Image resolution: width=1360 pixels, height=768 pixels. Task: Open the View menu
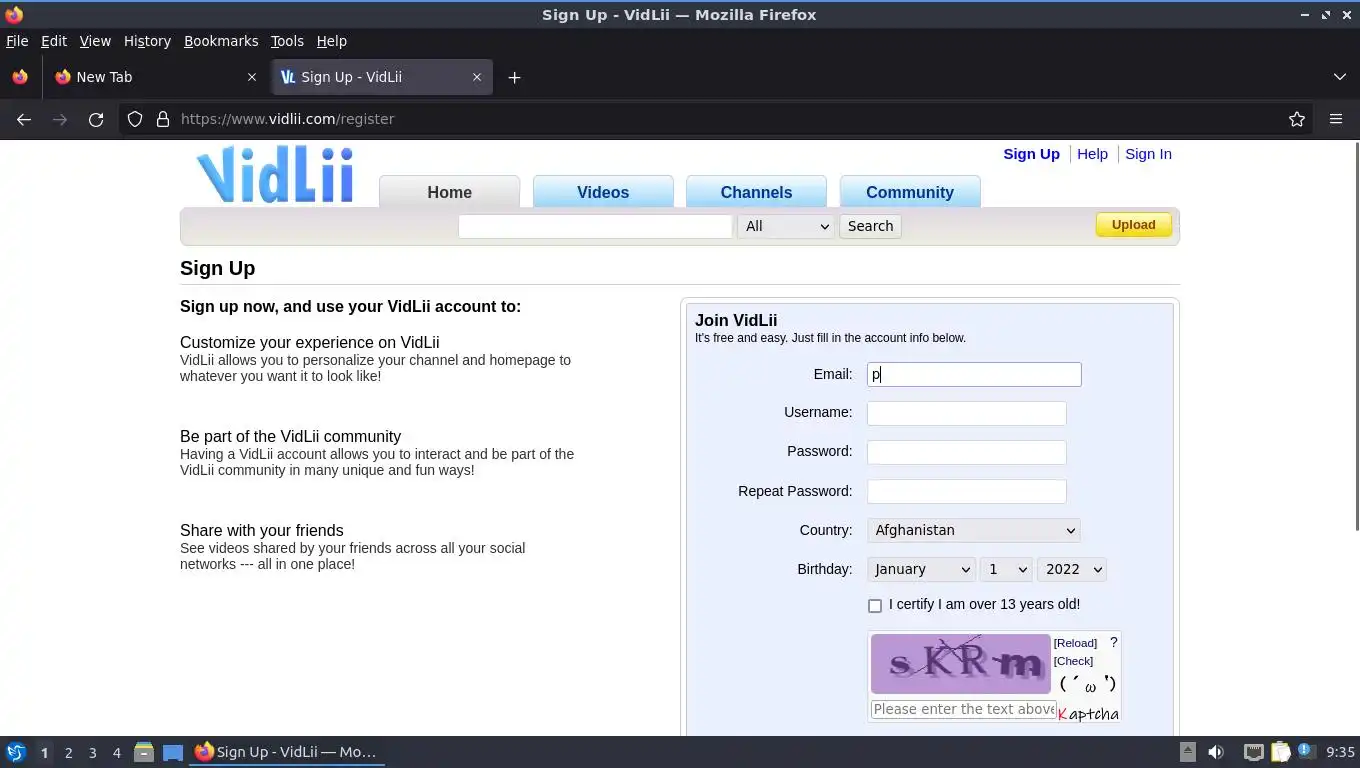tap(95, 41)
